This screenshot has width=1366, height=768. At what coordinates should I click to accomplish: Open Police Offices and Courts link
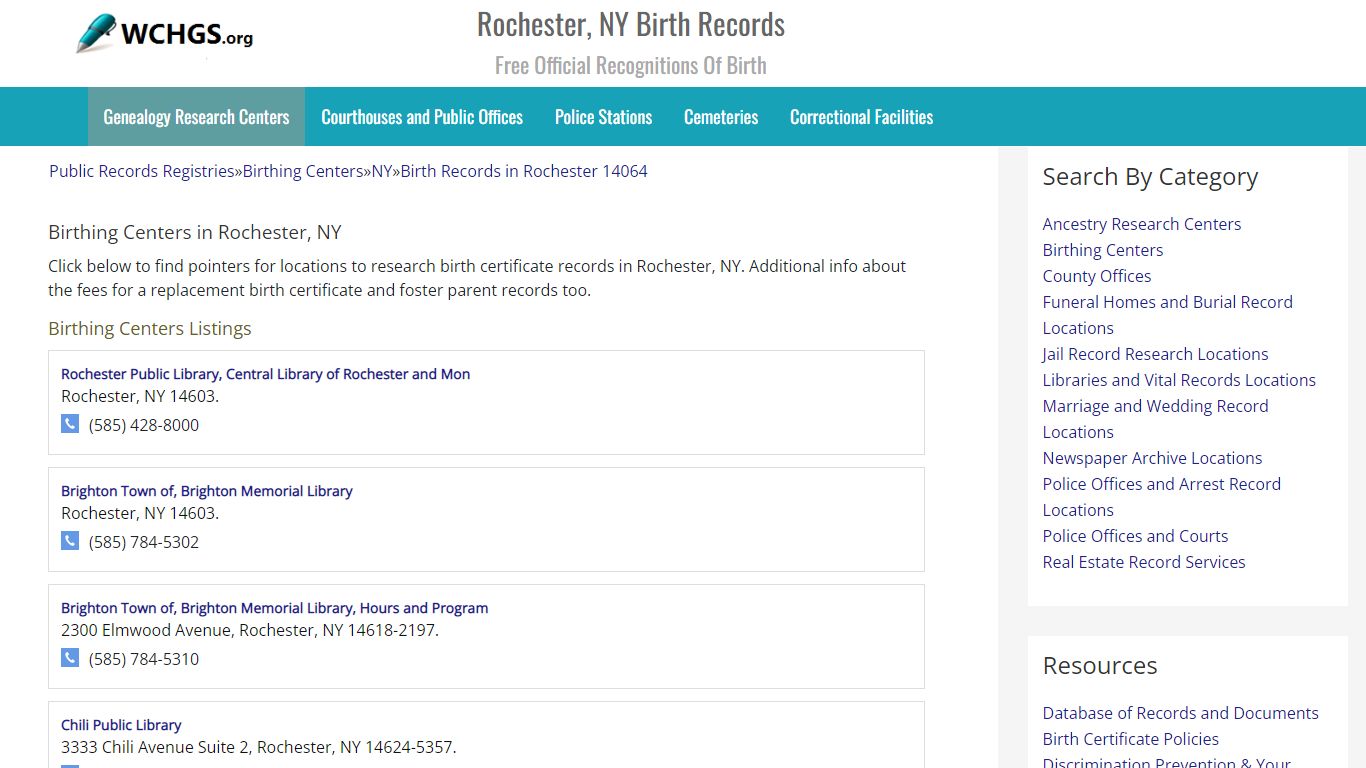coord(1135,536)
